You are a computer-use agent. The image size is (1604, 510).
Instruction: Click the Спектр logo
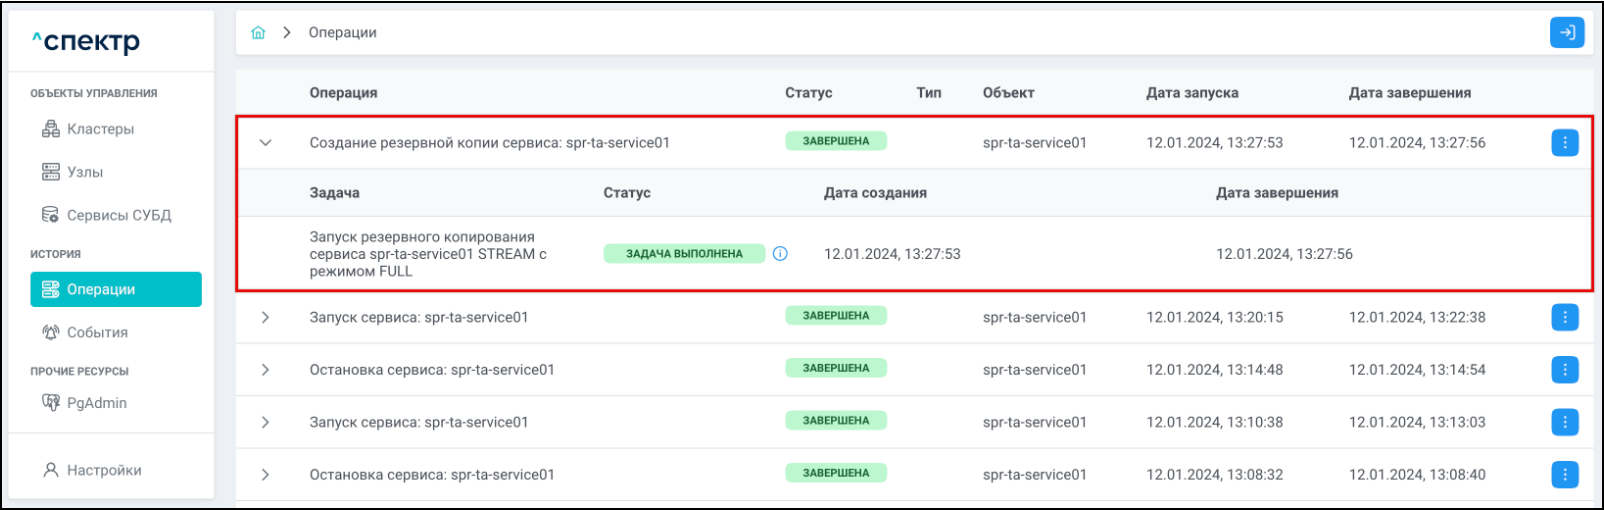point(86,42)
